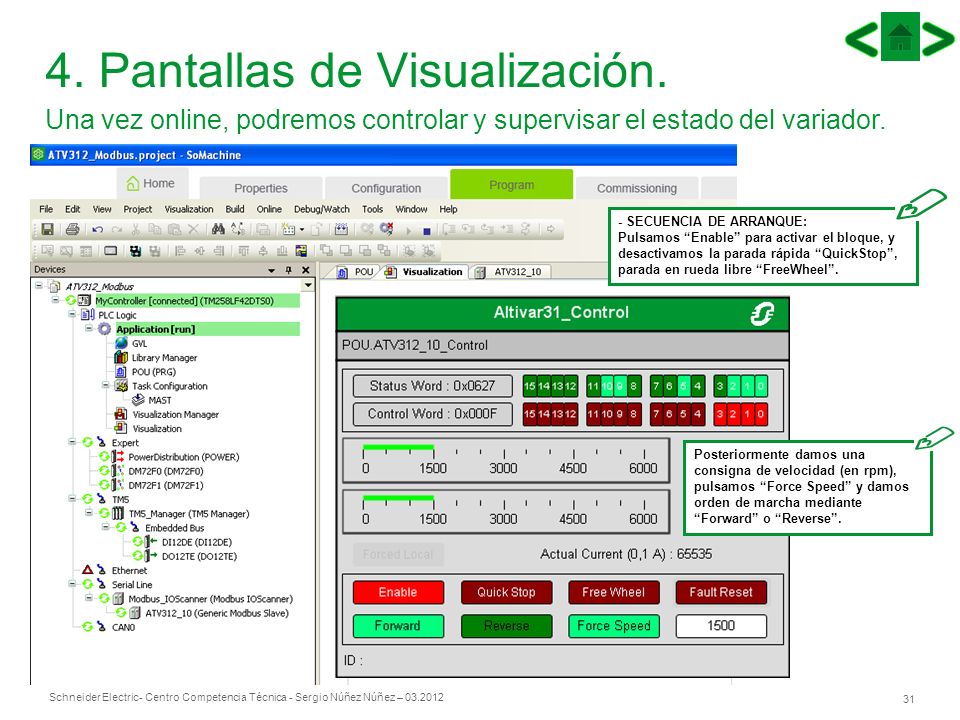
Task: Click the Copy icon in the toolbar
Action: click(x=154, y=229)
